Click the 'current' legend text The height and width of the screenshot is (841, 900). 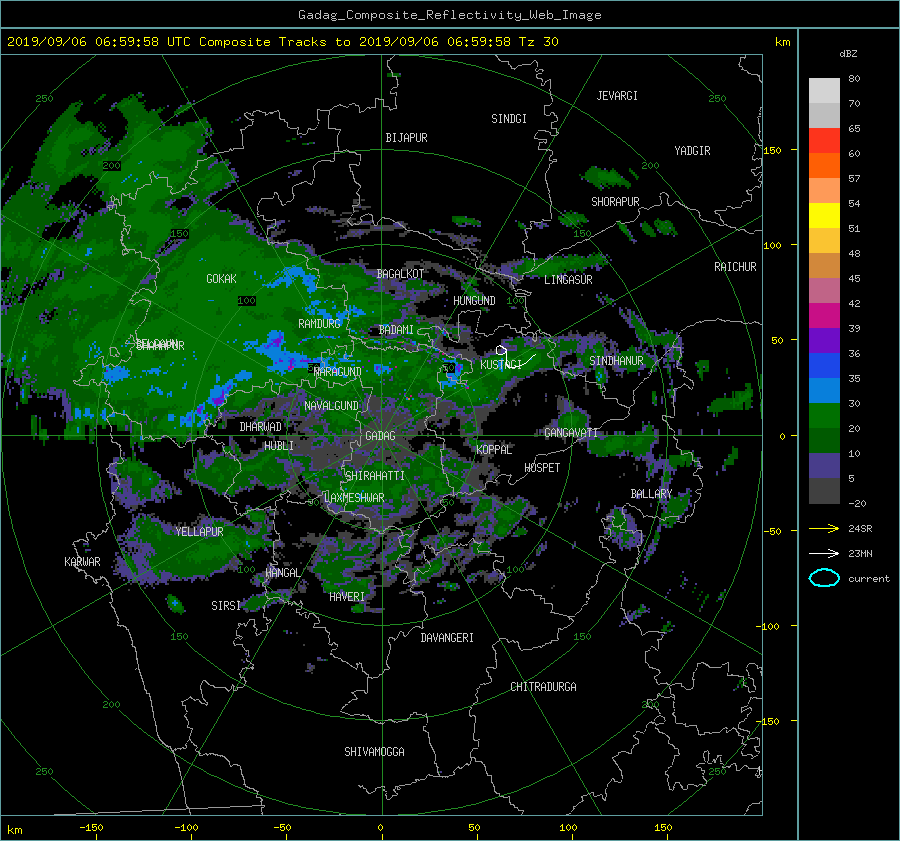pos(869,579)
